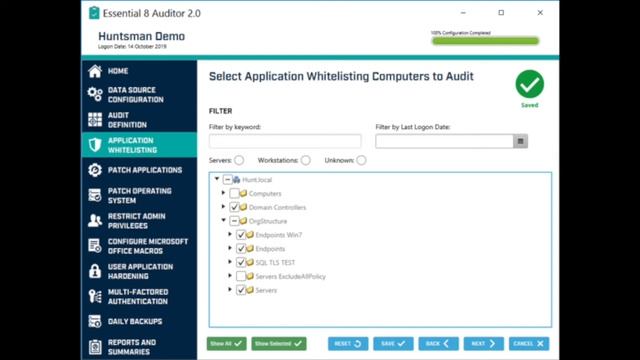Collapse the OrgStructure tree node
Screen dimensions: 640x360
click(x=224, y=220)
